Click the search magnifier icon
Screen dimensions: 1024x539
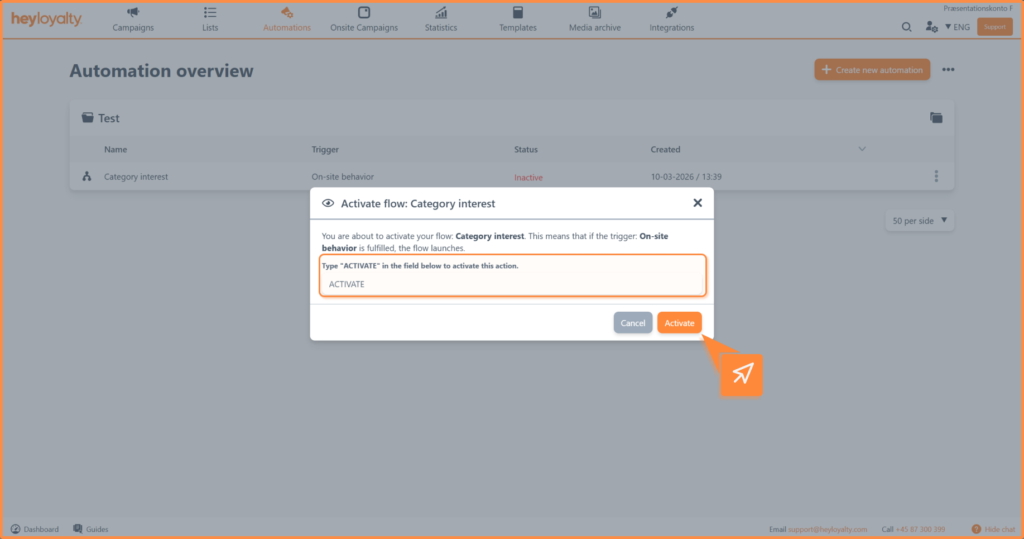point(907,27)
